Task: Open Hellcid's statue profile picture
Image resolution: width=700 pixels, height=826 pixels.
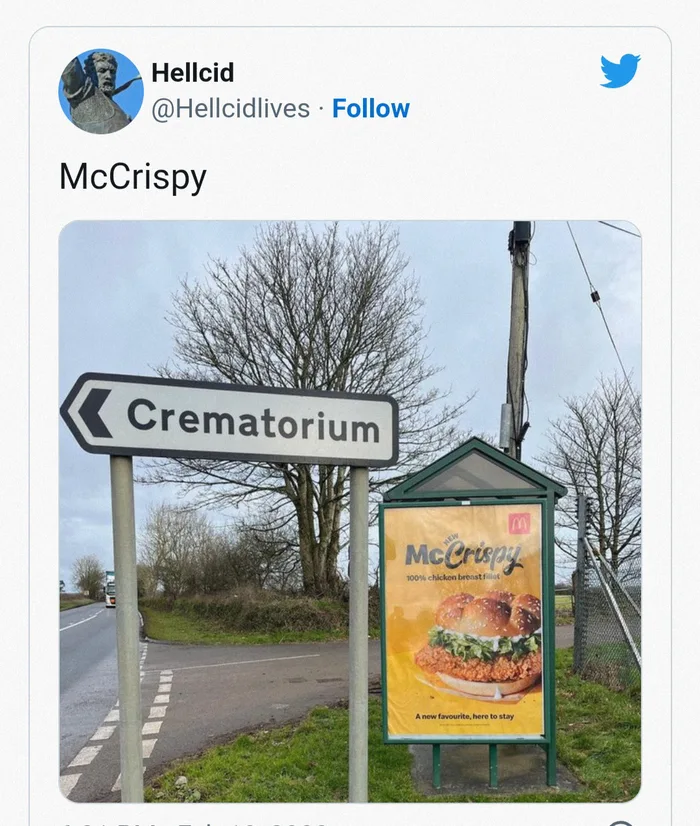Action: click(x=101, y=91)
